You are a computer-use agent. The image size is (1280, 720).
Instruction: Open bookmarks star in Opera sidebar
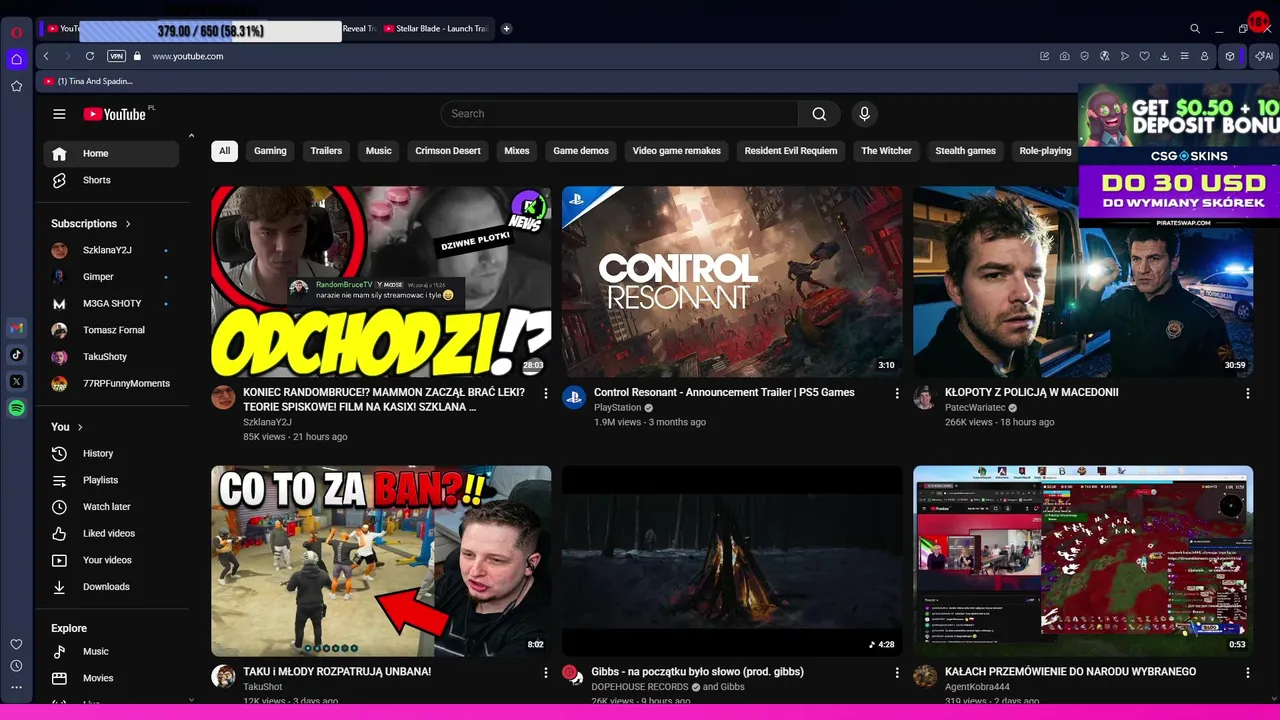(x=16, y=86)
